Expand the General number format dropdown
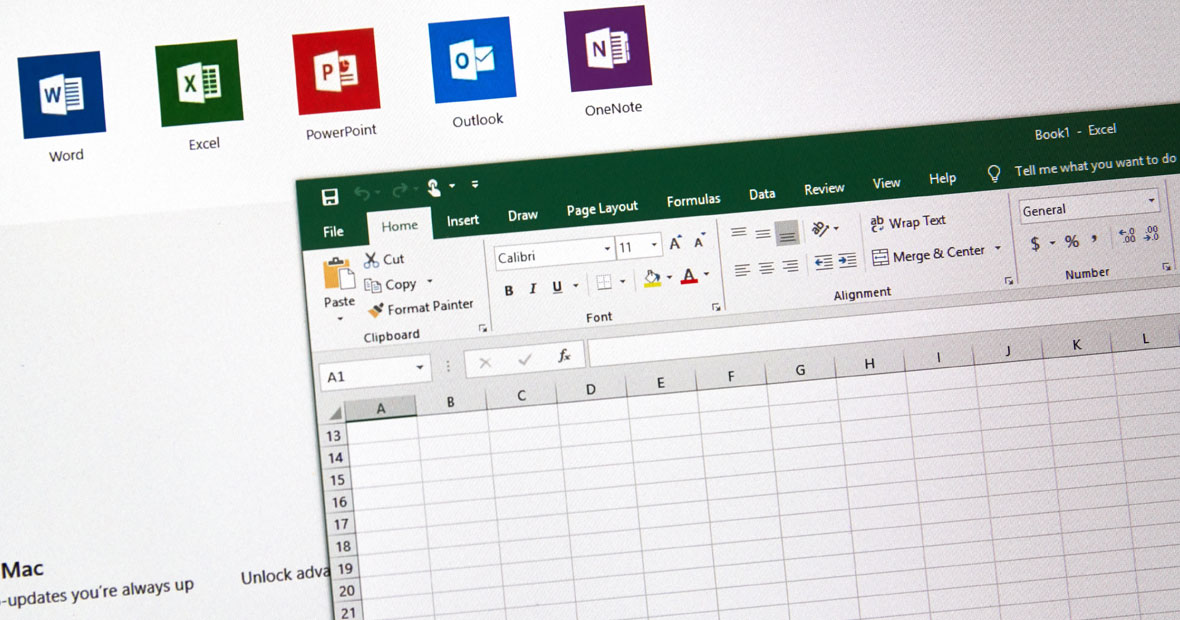This screenshot has height=620, width=1180. [1151, 201]
